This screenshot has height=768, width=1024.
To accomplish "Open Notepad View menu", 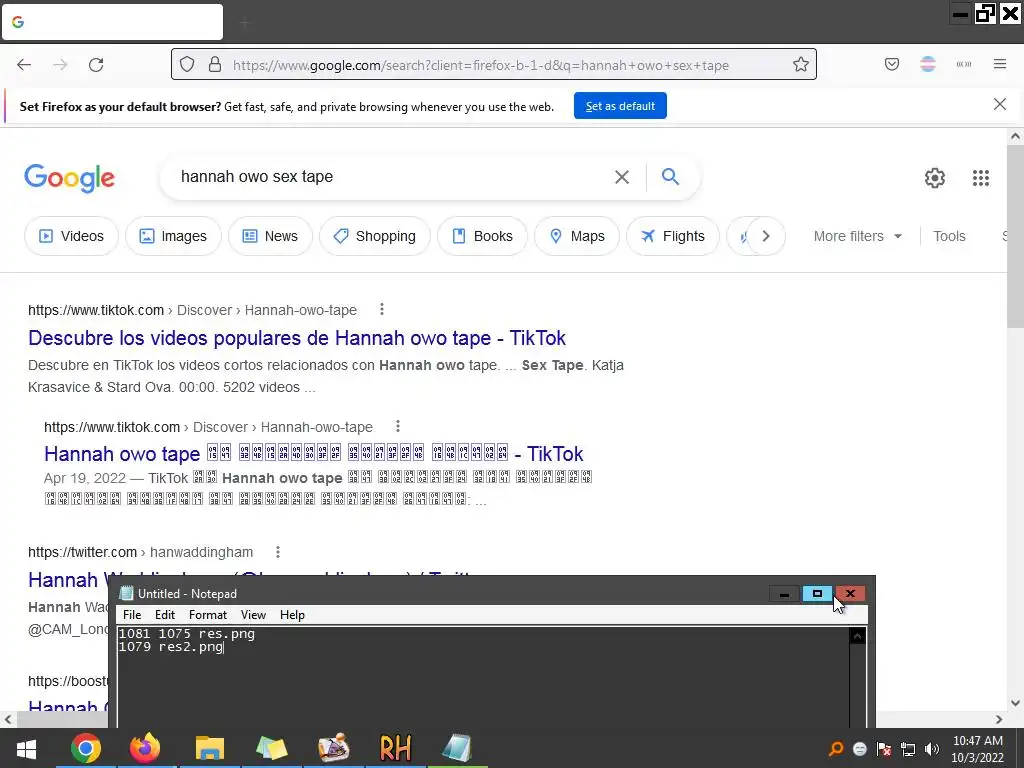I will [253, 615].
